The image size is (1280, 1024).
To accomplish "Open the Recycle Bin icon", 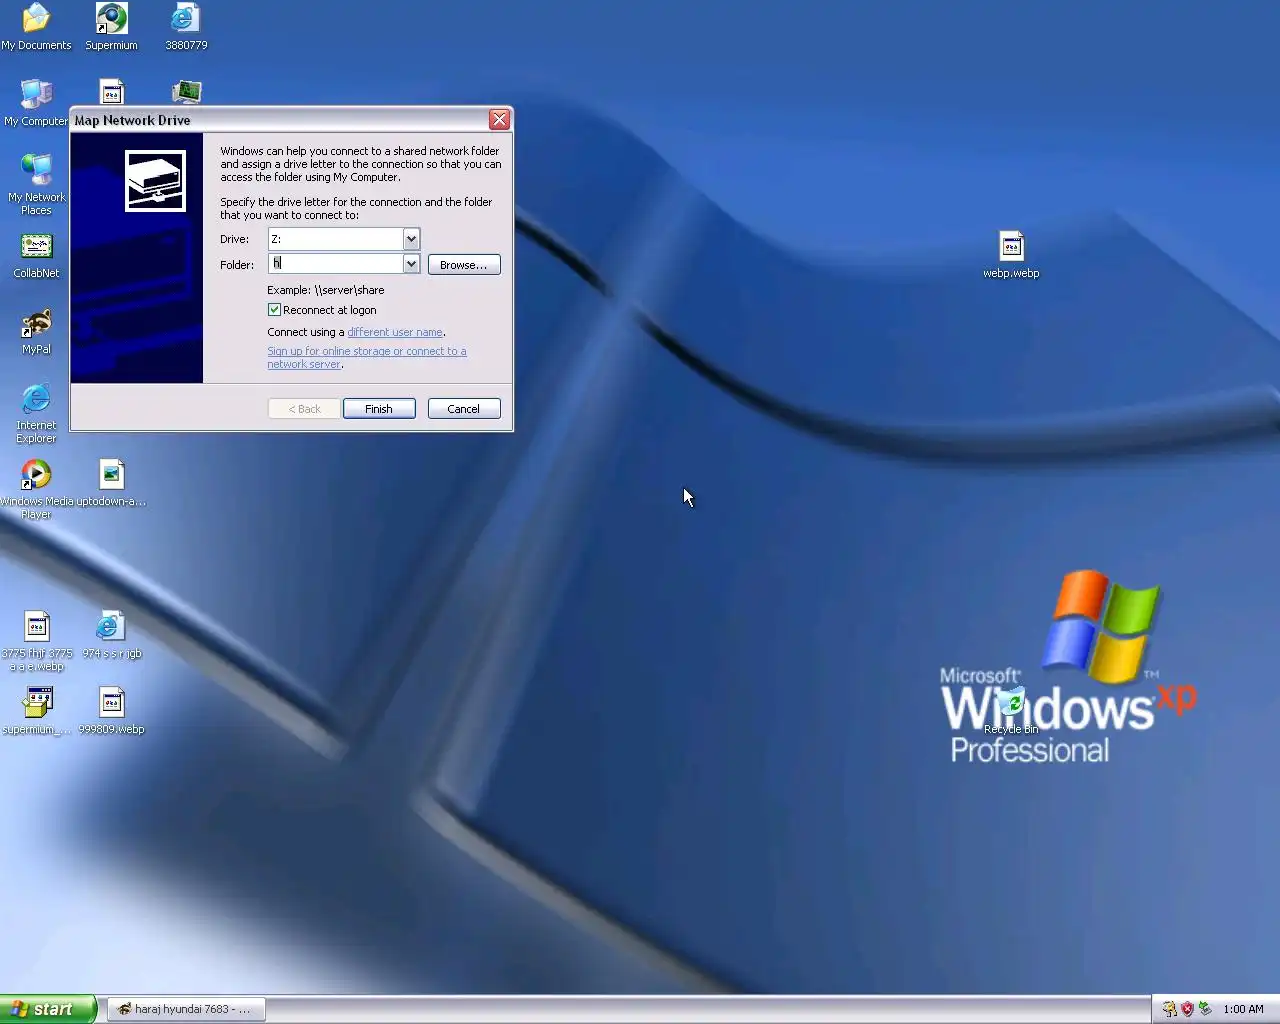I will point(1011,709).
